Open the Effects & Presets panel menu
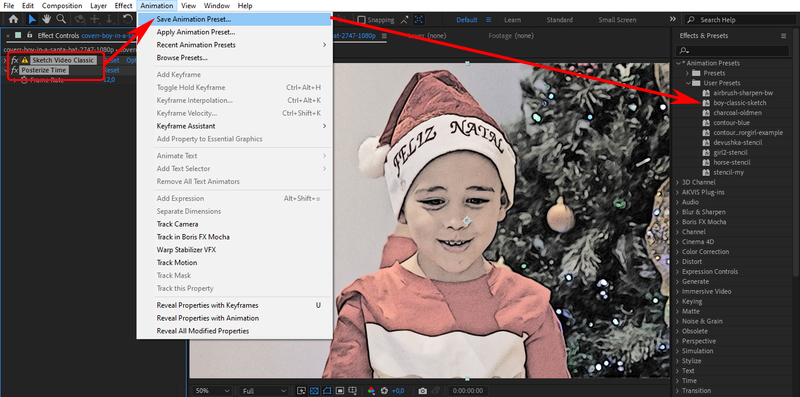Image resolution: width=800 pixels, height=397 pixels. 784,36
